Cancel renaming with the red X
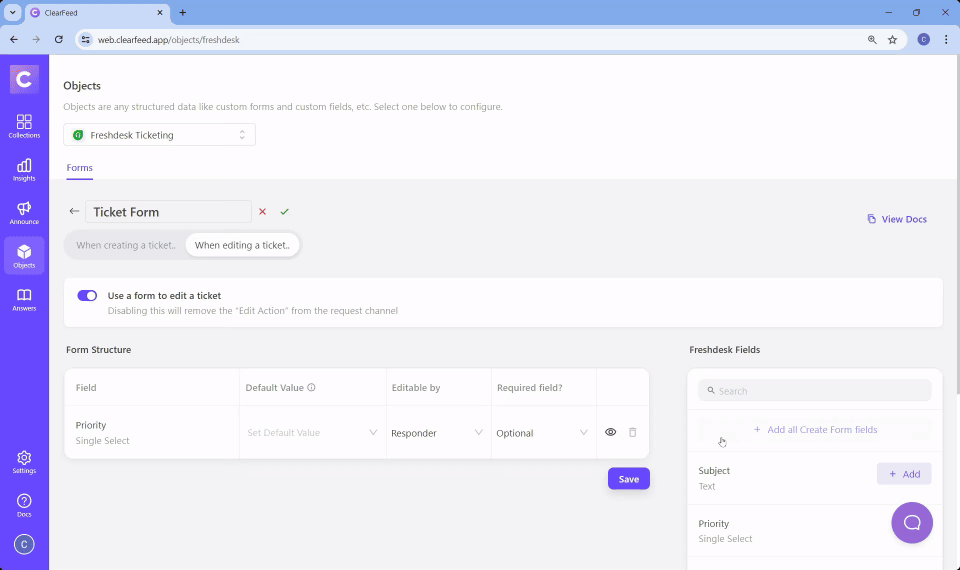This screenshot has width=960, height=570. (x=262, y=212)
